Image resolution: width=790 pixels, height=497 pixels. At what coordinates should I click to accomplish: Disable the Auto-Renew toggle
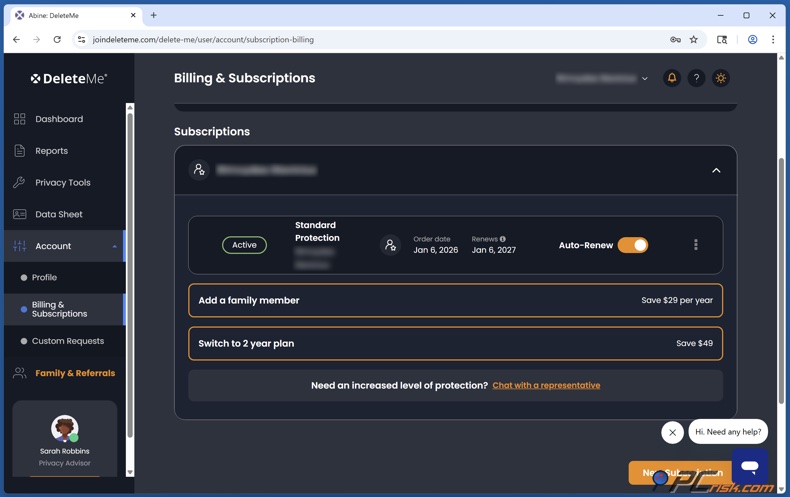(x=633, y=245)
